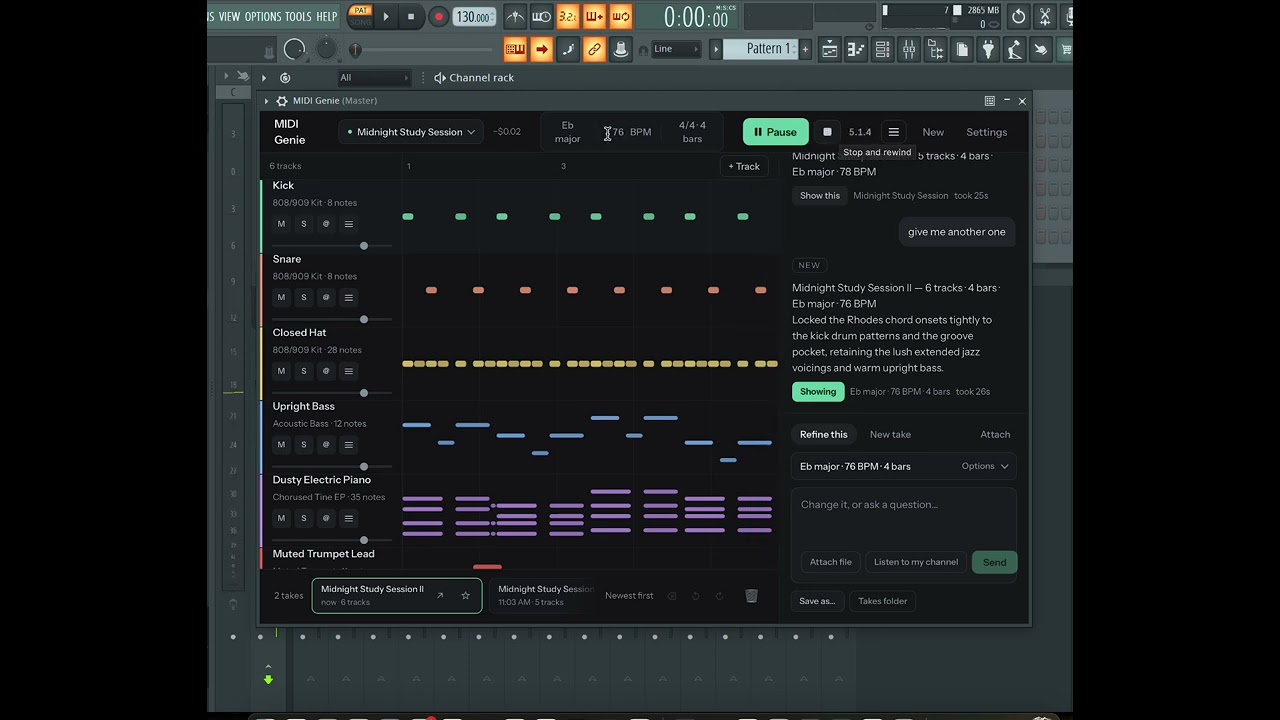Click Listen to my channel button
1280x720 pixels.
[916, 562]
